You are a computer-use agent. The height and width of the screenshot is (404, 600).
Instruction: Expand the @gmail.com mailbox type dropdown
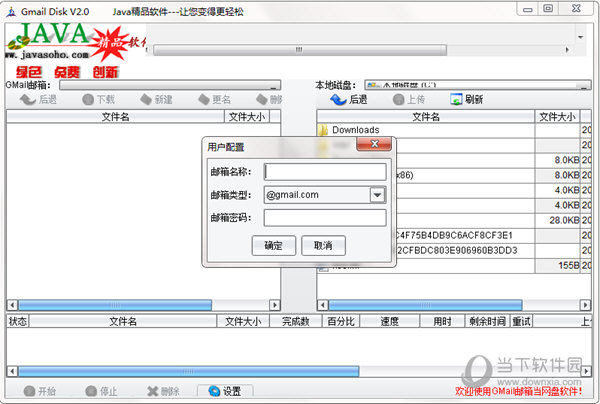point(377,195)
